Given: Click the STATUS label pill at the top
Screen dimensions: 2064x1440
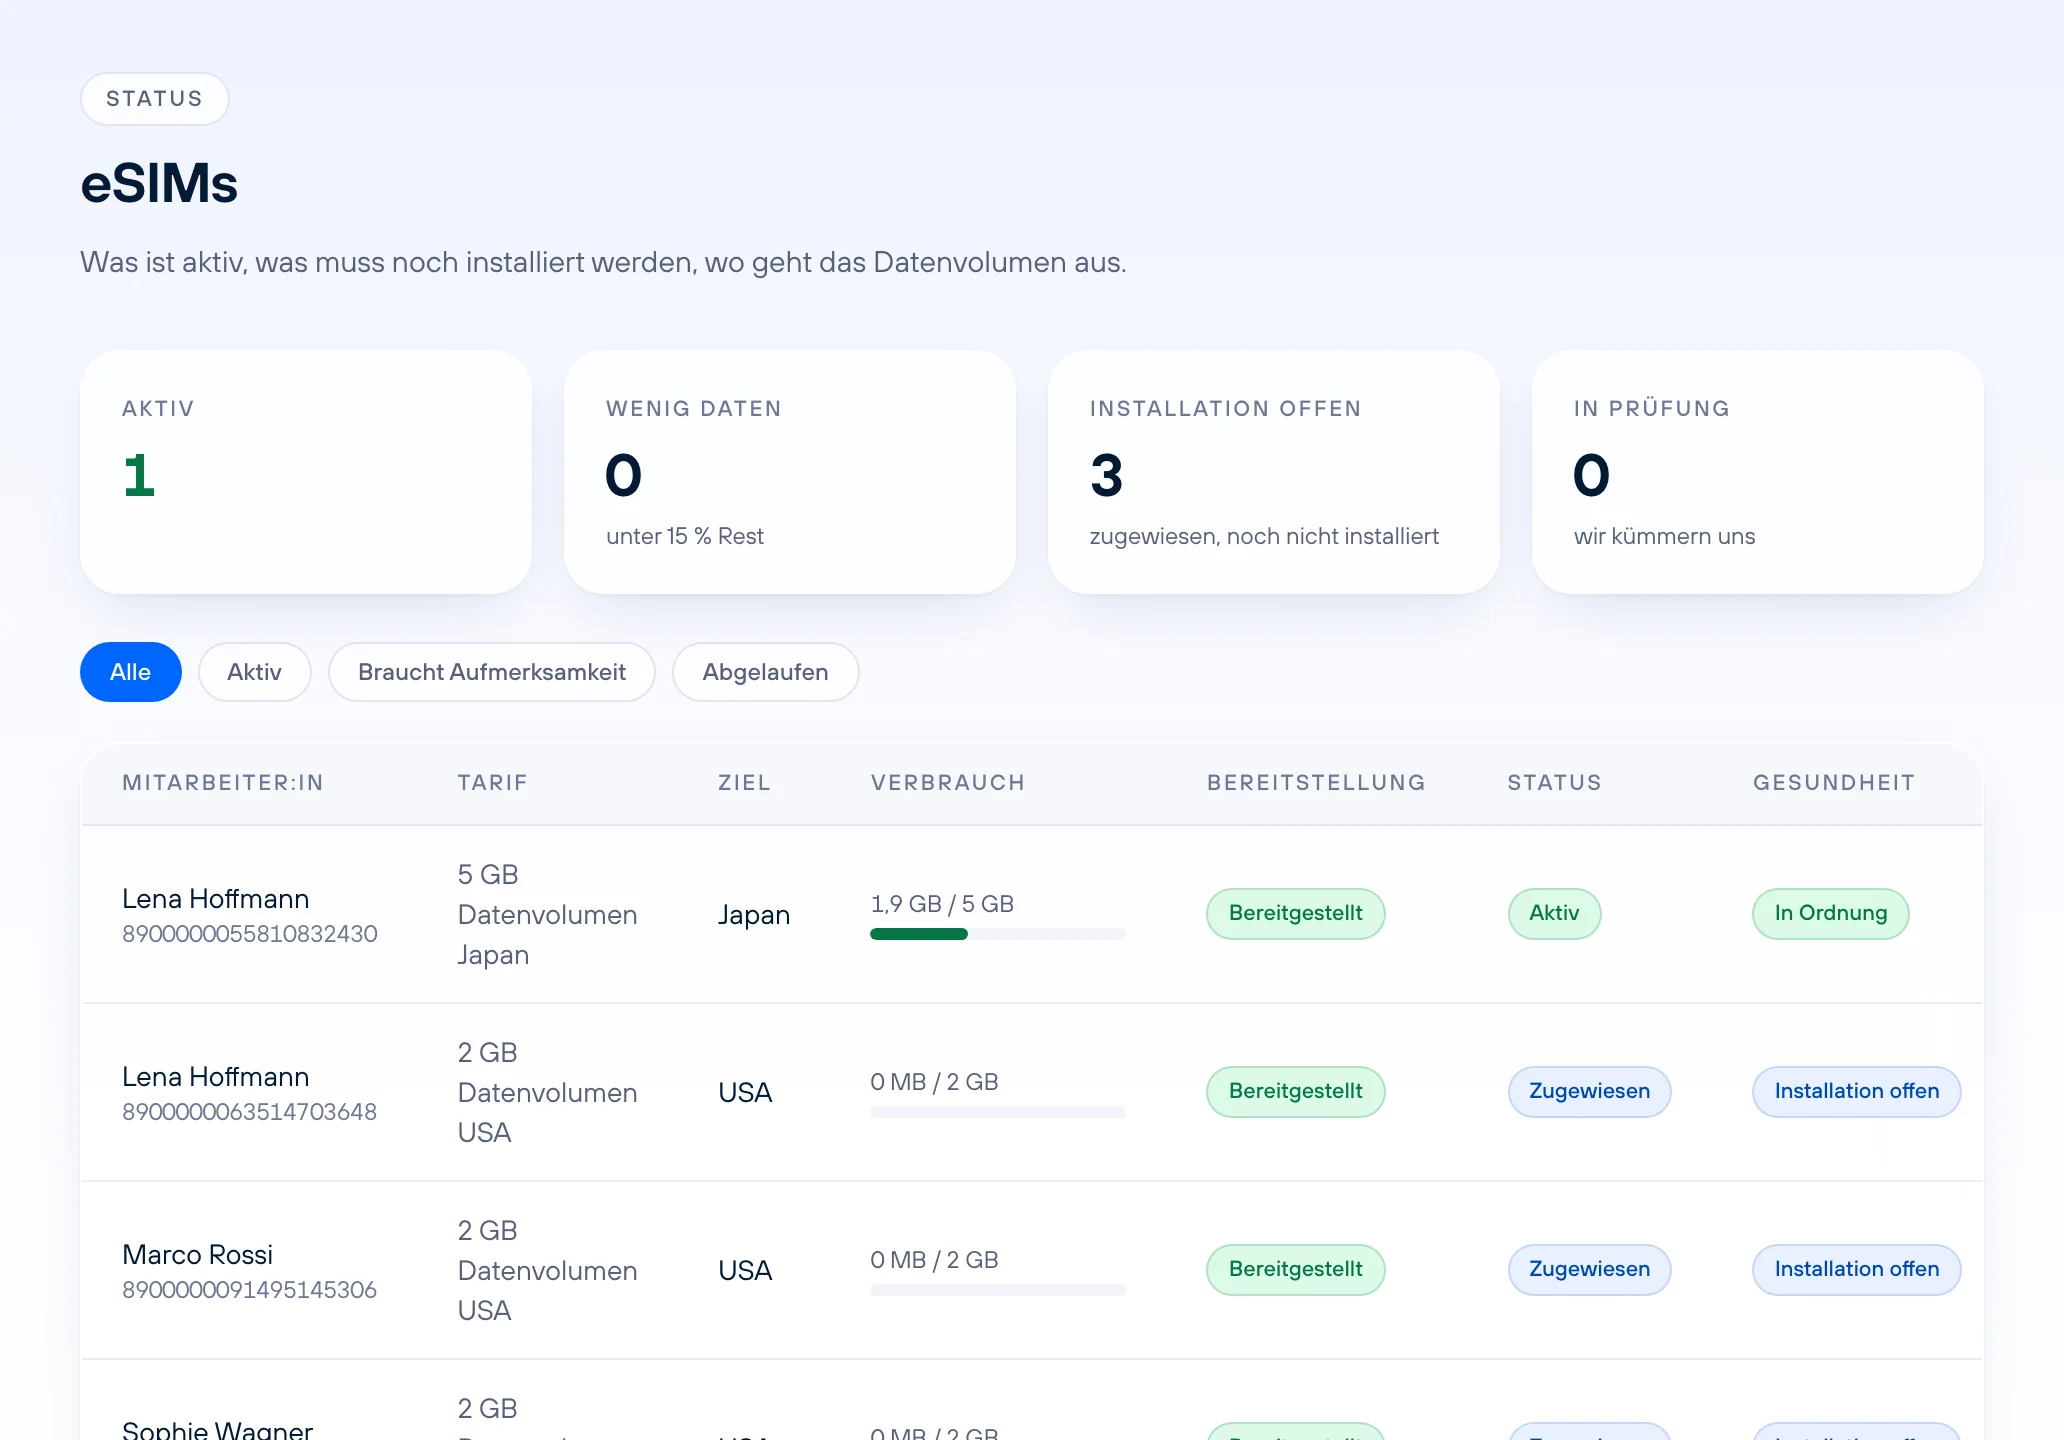Looking at the screenshot, I should coord(155,99).
